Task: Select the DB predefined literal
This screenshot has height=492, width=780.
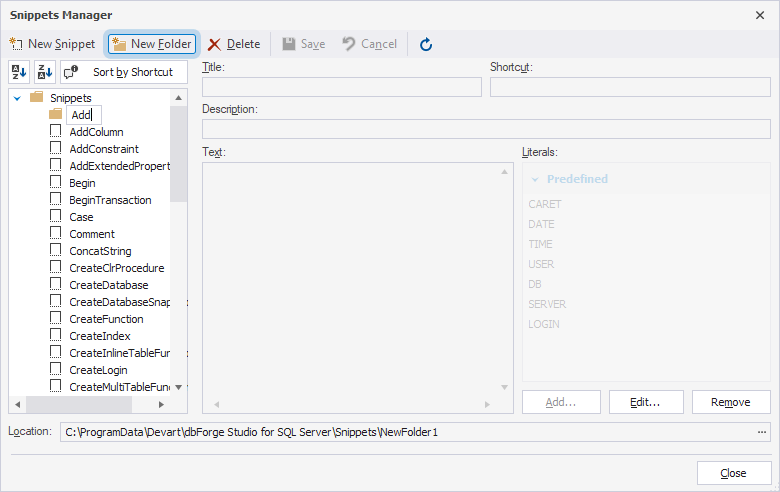Action: pos(535,284)
